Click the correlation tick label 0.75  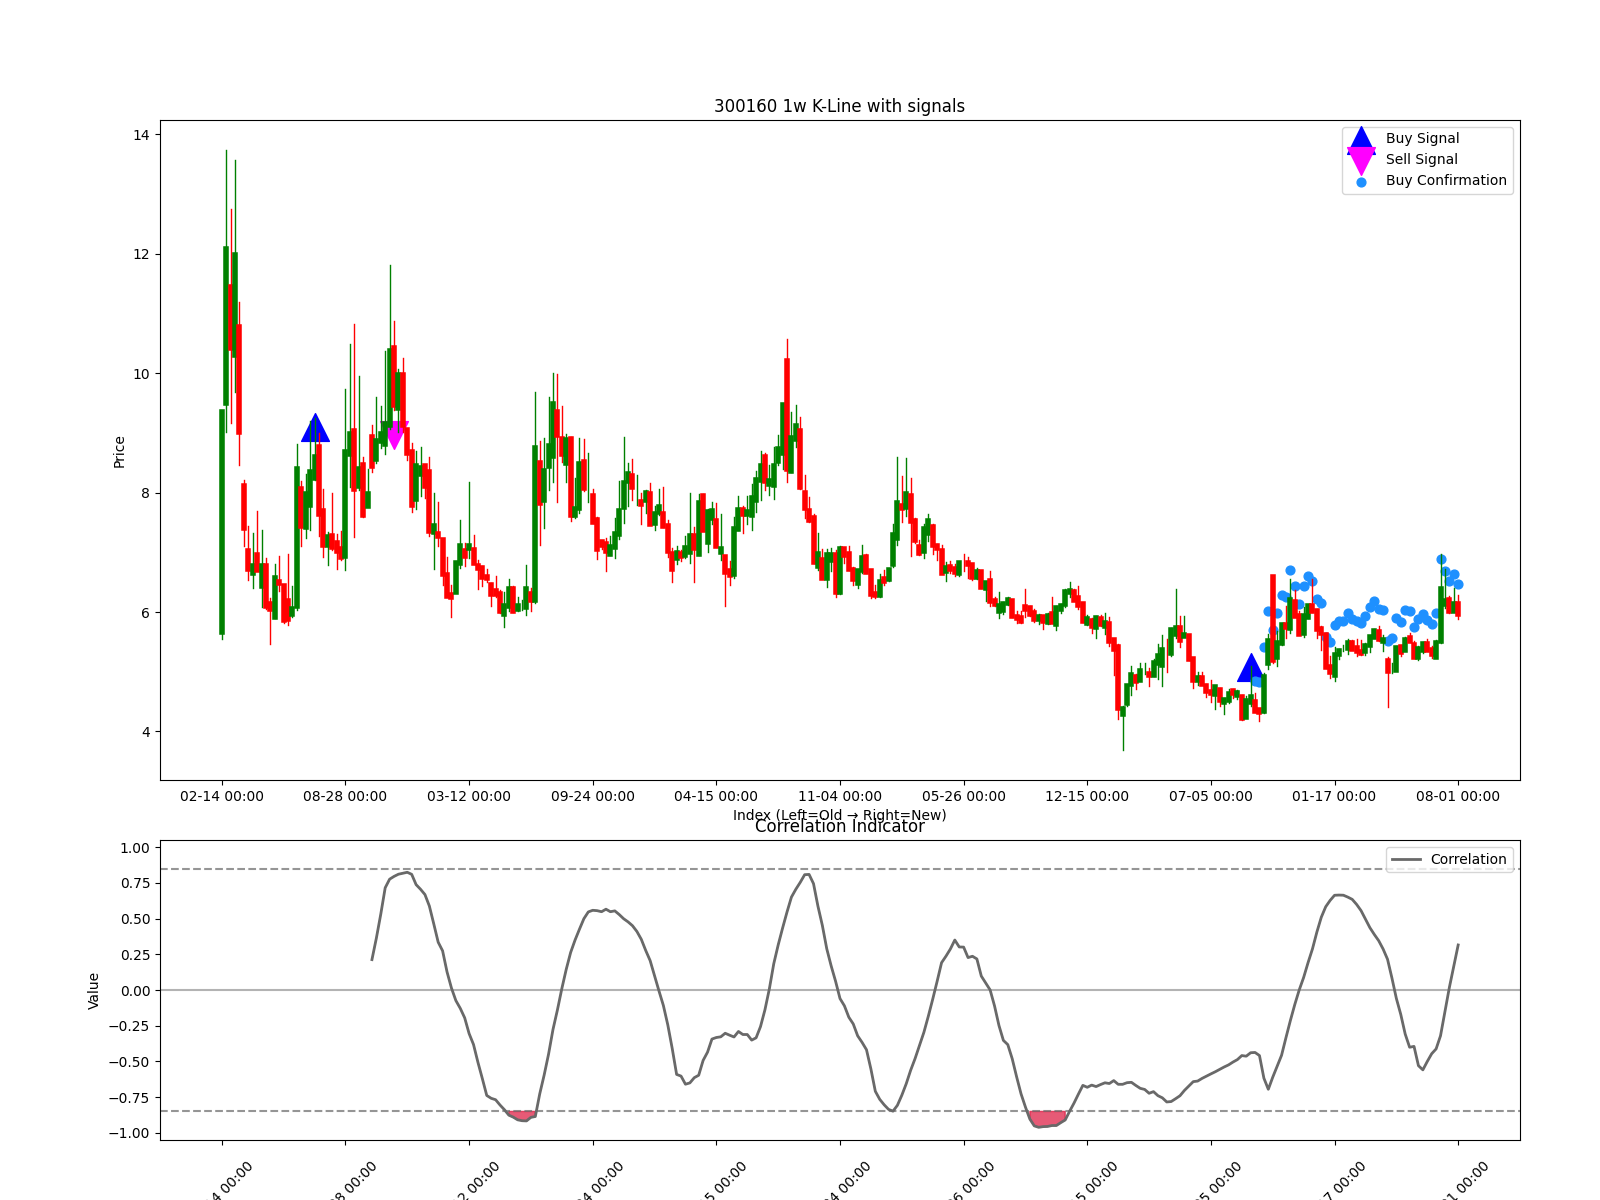pyautogui.click(x=135, y=884)
